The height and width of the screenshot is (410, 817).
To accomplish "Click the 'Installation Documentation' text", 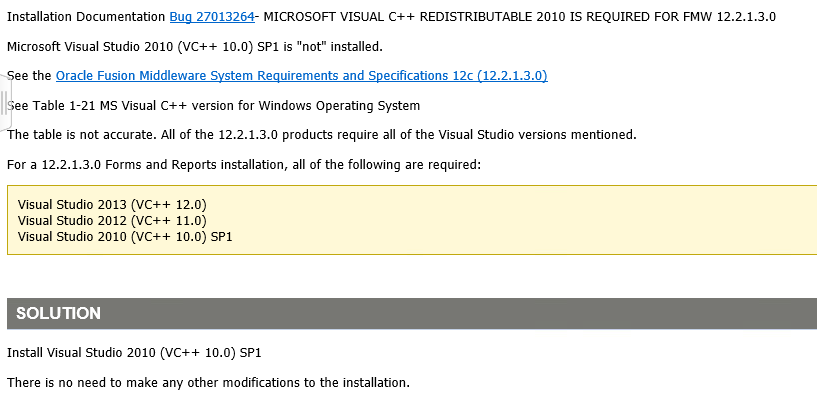I will click(x=86, y=17).
